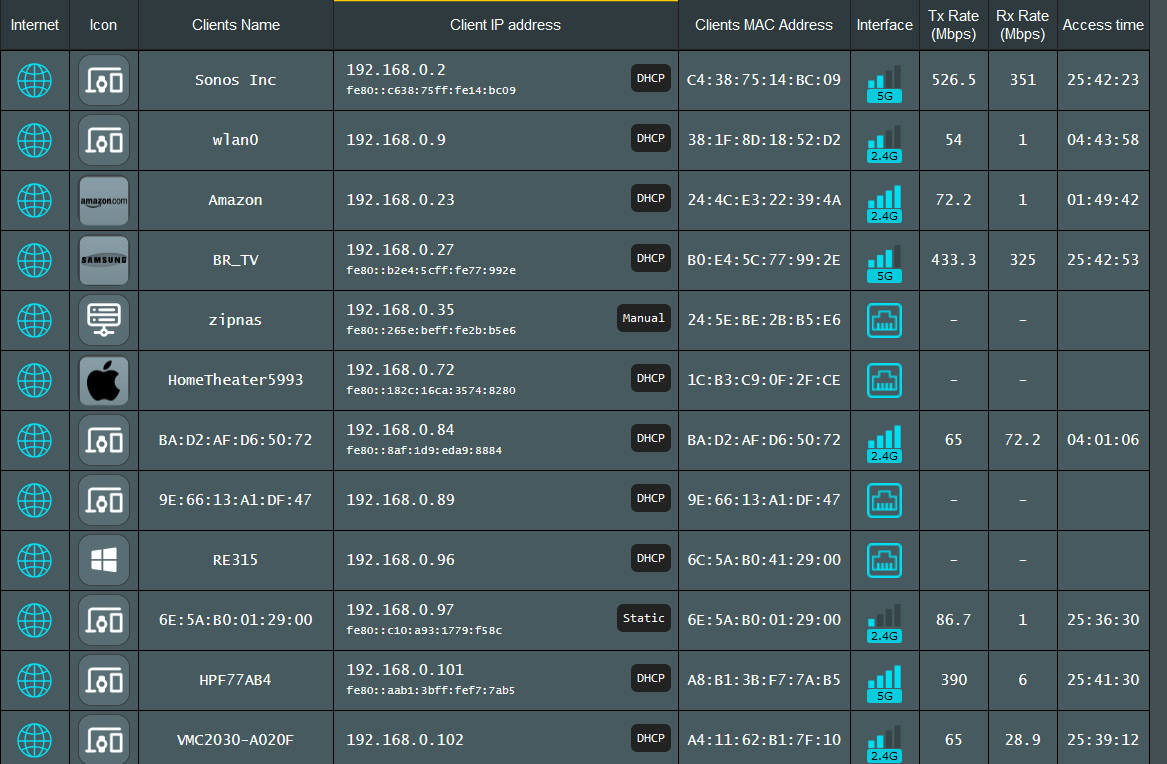Sort by Client IP address column header
1167x764 pixels.
pyautogui.click(x=505, y=25)
